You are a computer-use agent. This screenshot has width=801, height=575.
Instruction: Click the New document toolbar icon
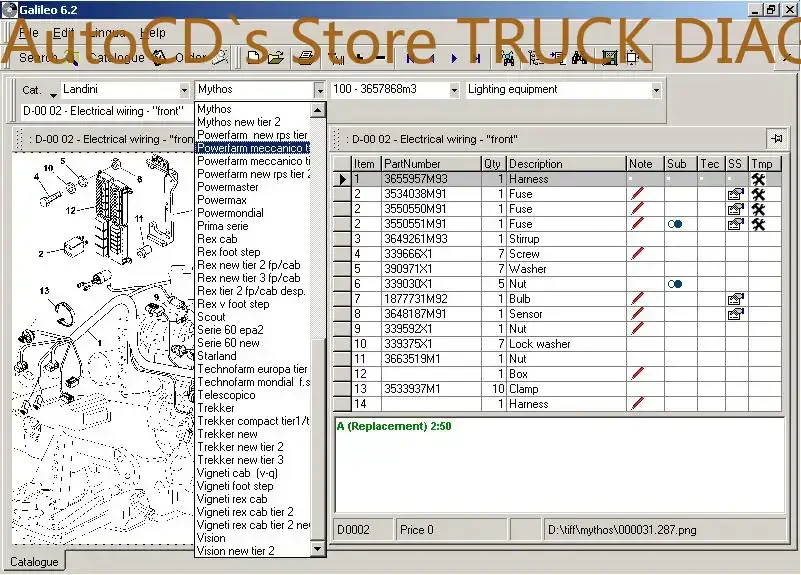tap(253, 58)
